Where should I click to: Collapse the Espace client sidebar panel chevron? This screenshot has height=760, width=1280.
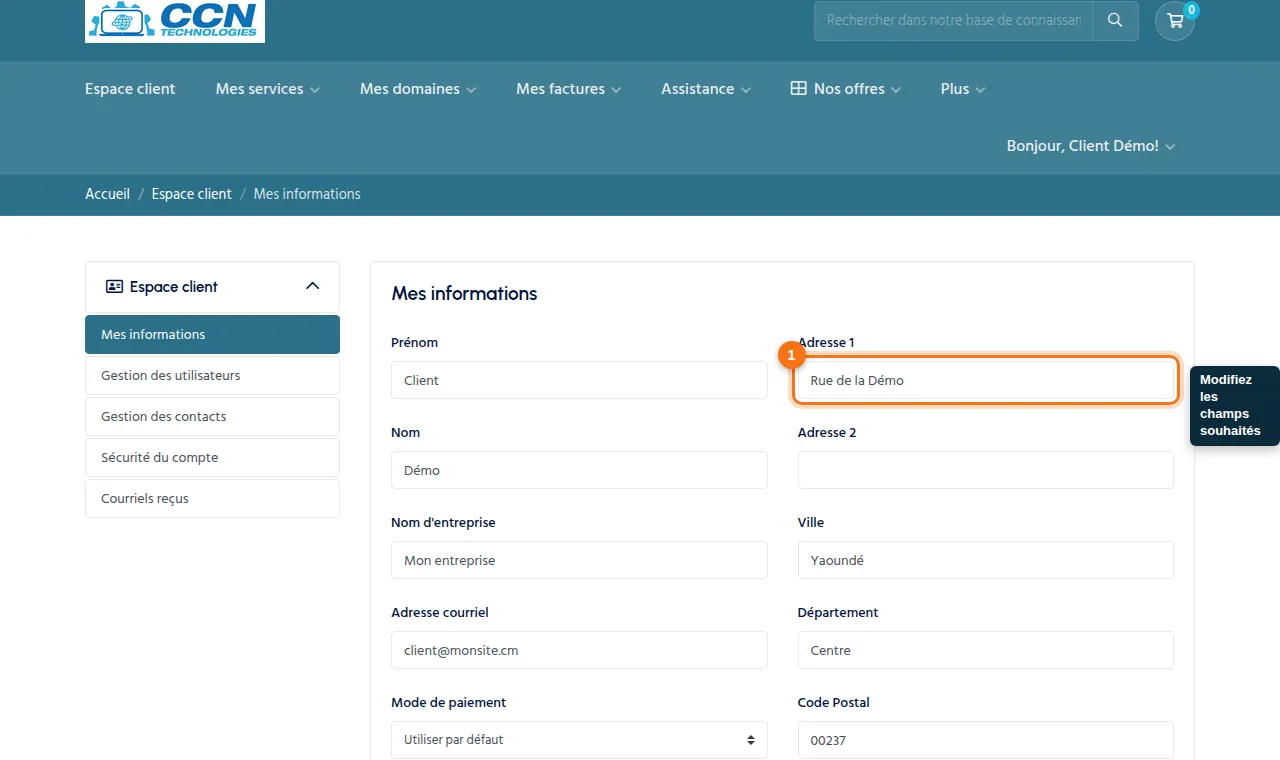coord(312,286)
